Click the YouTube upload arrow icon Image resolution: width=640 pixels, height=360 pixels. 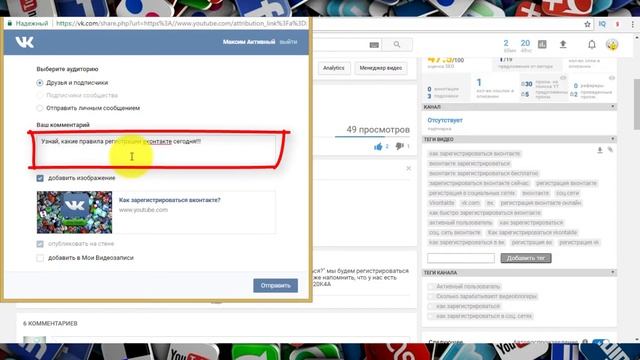tap(563, 44)
